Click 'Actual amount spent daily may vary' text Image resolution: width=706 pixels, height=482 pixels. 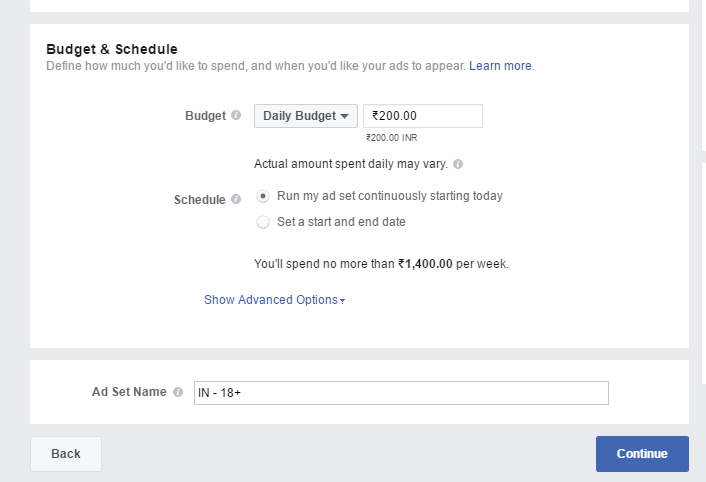point(351,164)
